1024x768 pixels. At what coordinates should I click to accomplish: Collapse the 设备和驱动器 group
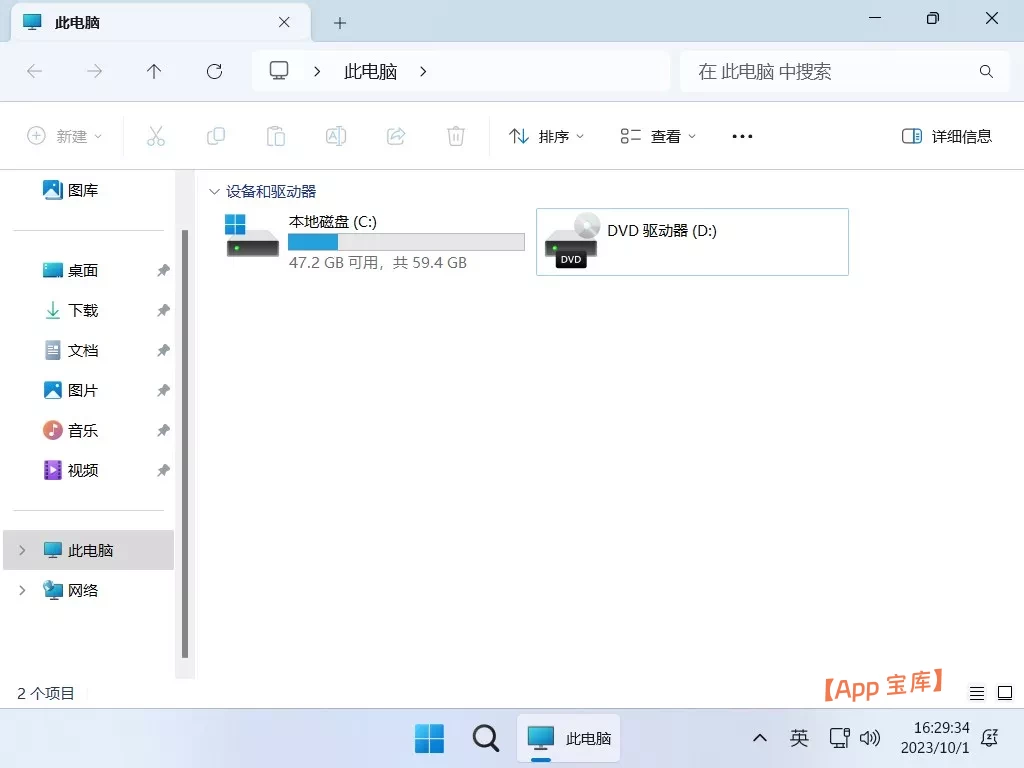[214, 191]
